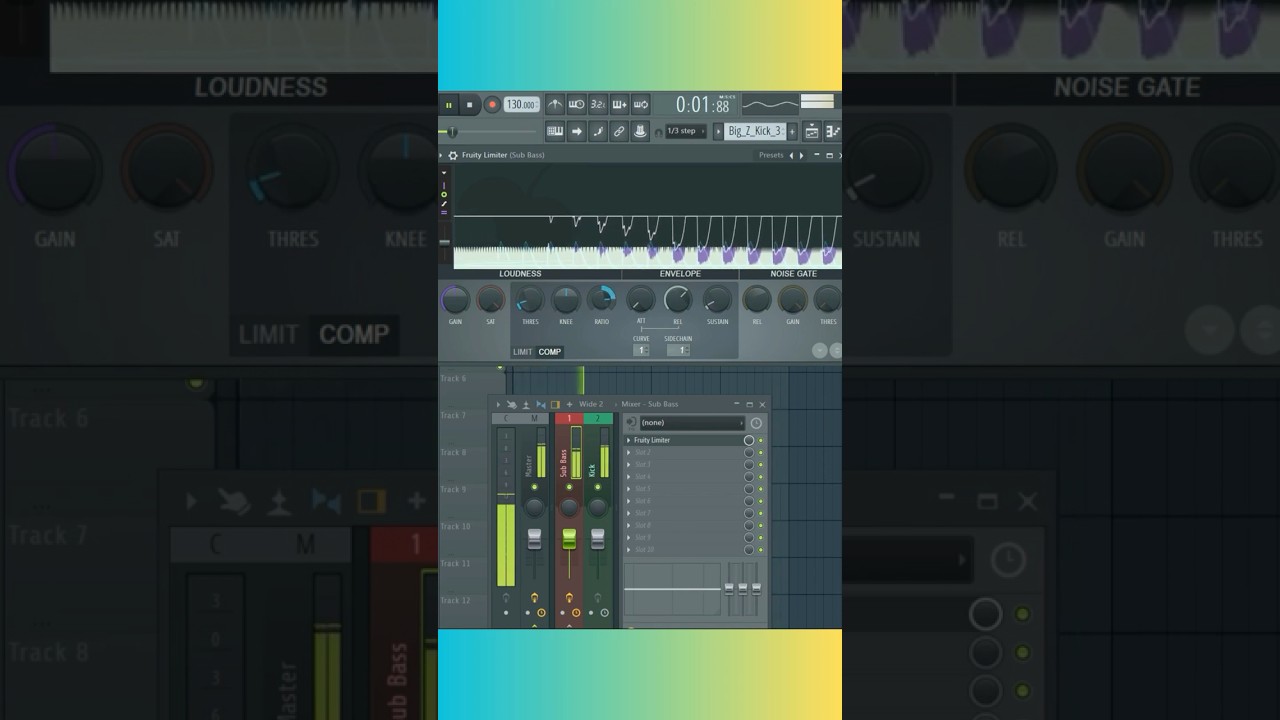Open pattern menu arrow left of Big_Z_Kick_3

click(718, 131)
